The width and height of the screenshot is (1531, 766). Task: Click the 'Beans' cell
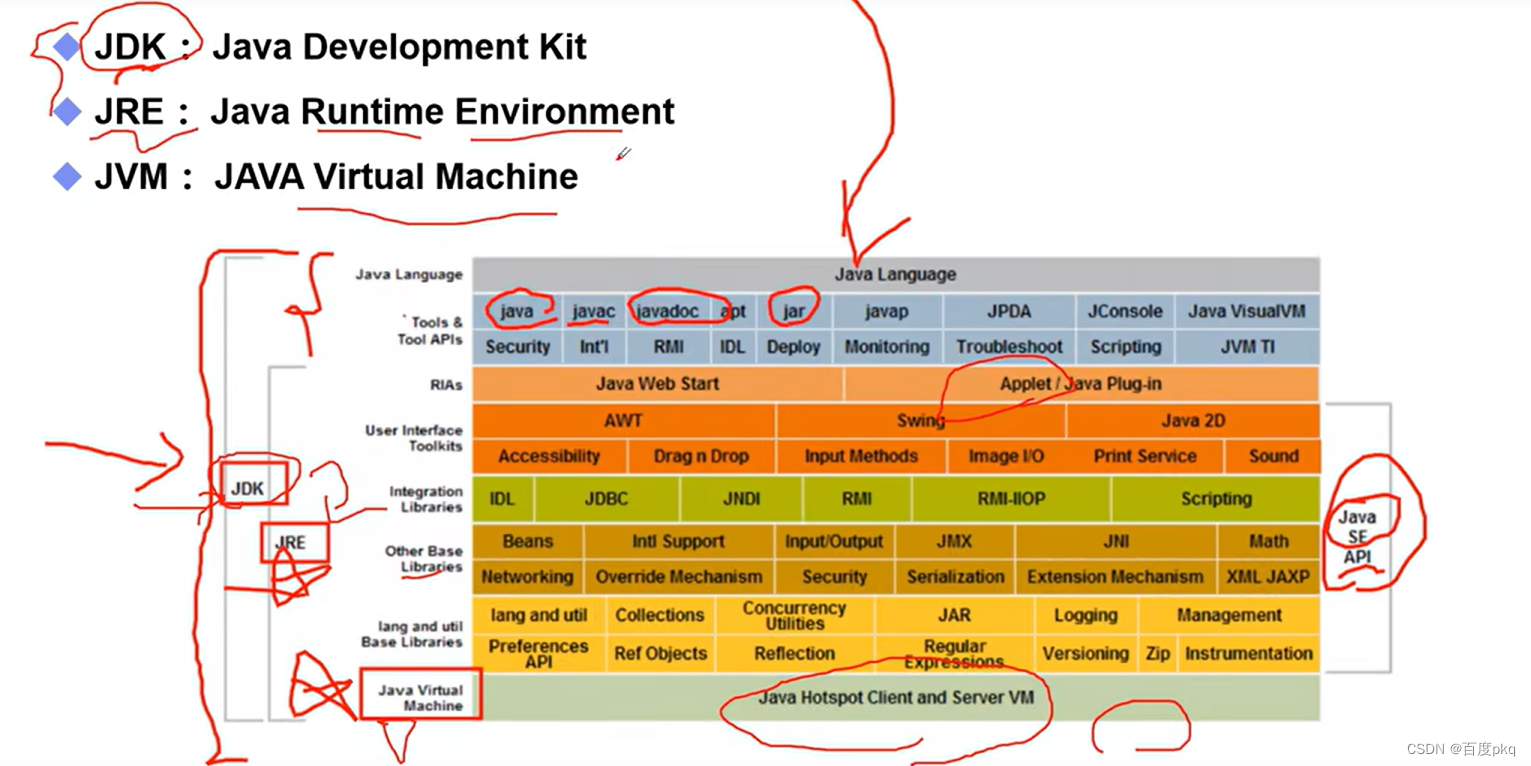pos(528,541)
